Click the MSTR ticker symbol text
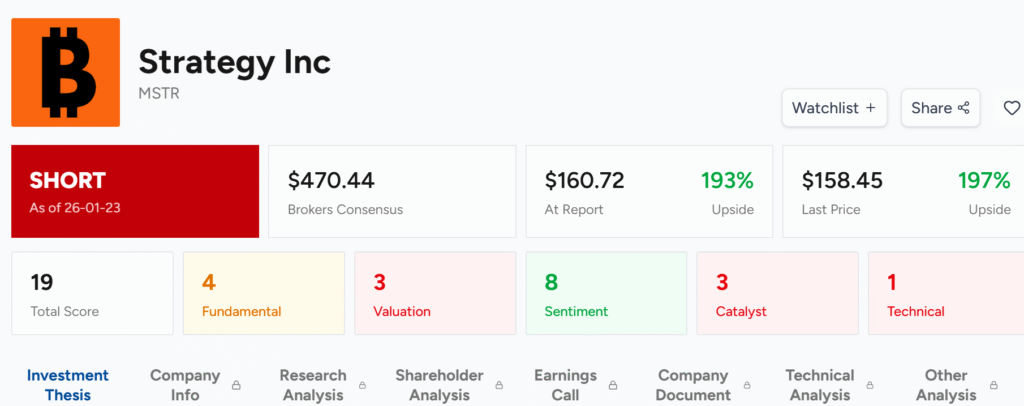This screenshot has width=1024, height=406. [158, 93]
